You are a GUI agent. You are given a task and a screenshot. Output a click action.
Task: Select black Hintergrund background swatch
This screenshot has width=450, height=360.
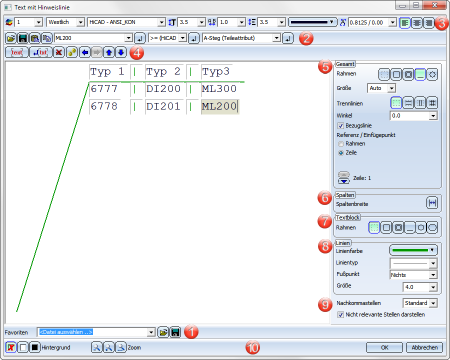pyautogui.click(x=35, y=347)
